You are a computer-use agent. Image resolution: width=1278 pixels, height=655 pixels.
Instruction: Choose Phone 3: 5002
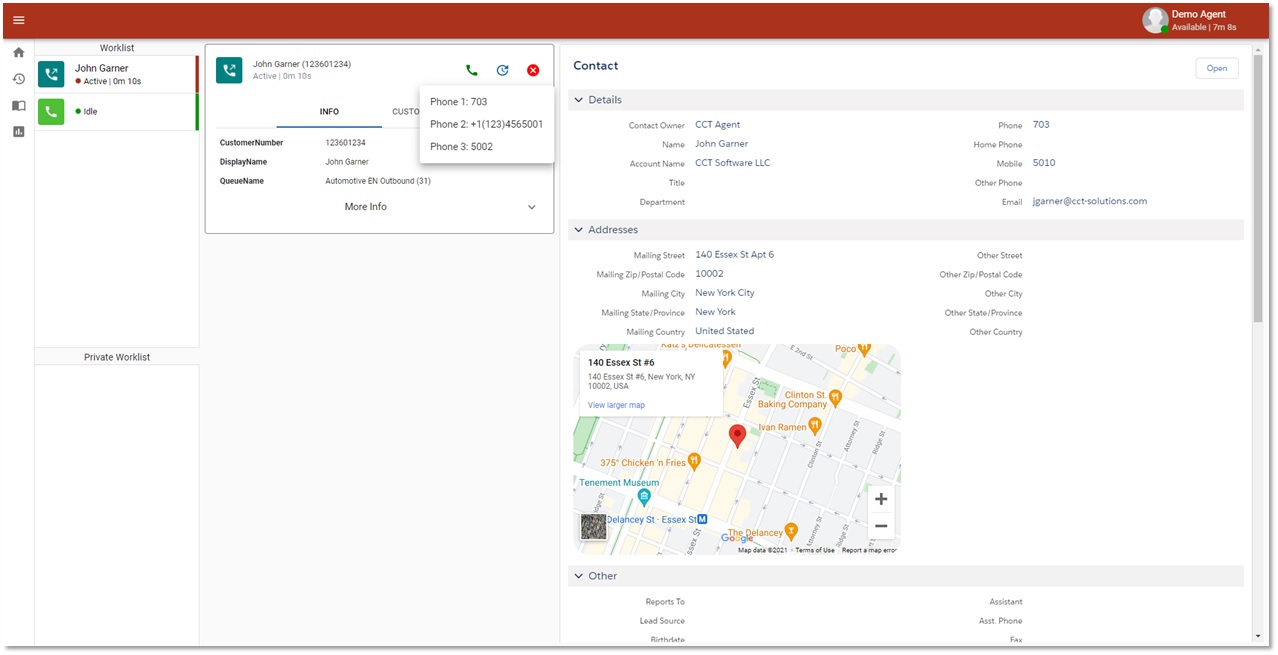[487, 147]
